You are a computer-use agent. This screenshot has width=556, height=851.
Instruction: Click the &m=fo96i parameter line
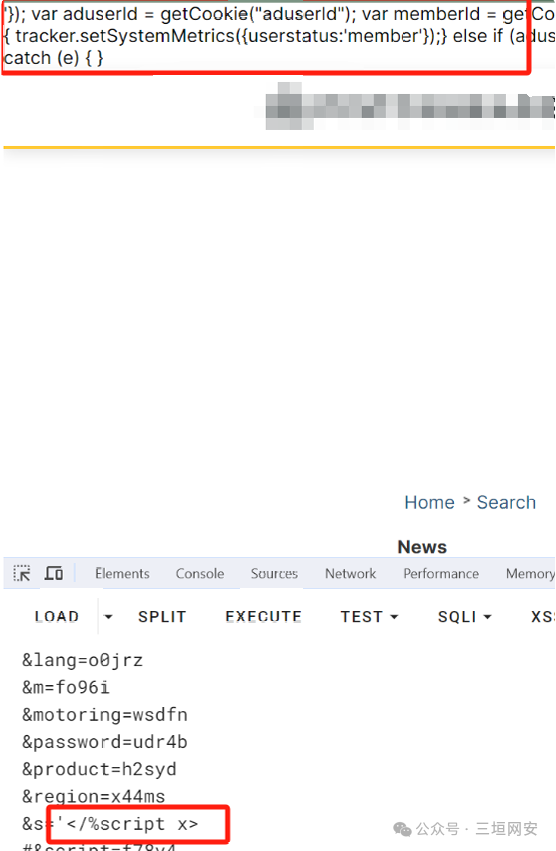66,688
